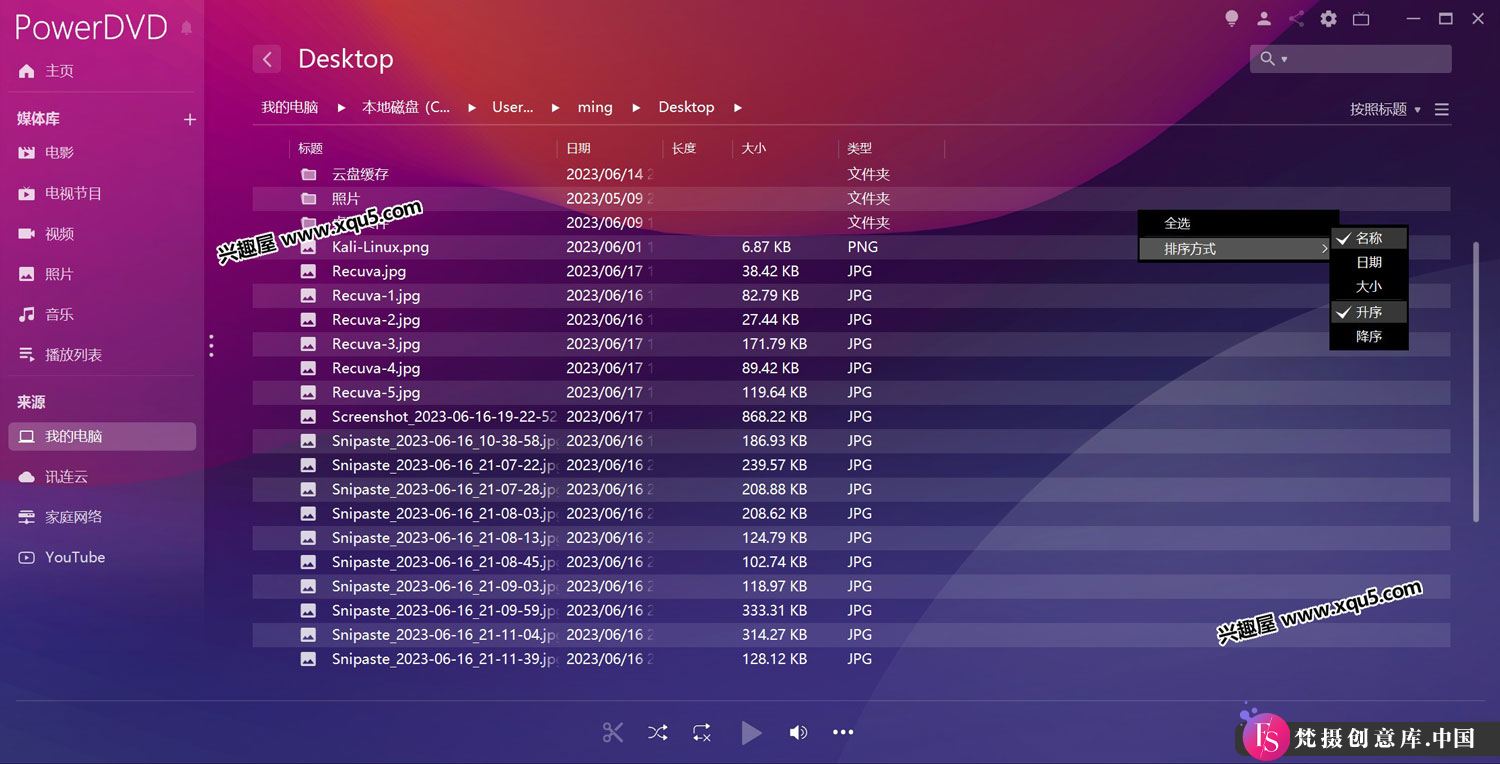Expand arrow after 我的电脑 breadcrumb

pos(341,107)
